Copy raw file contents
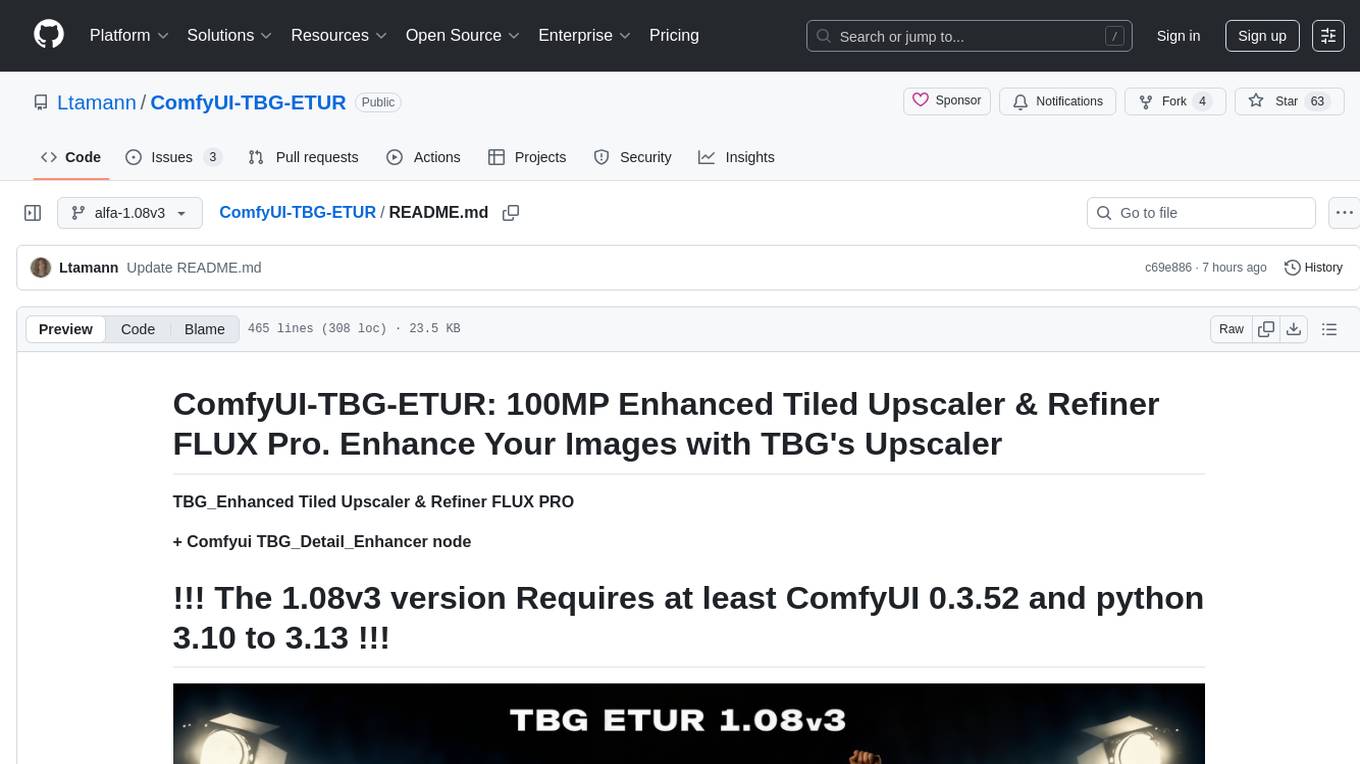 point(1266,329)
